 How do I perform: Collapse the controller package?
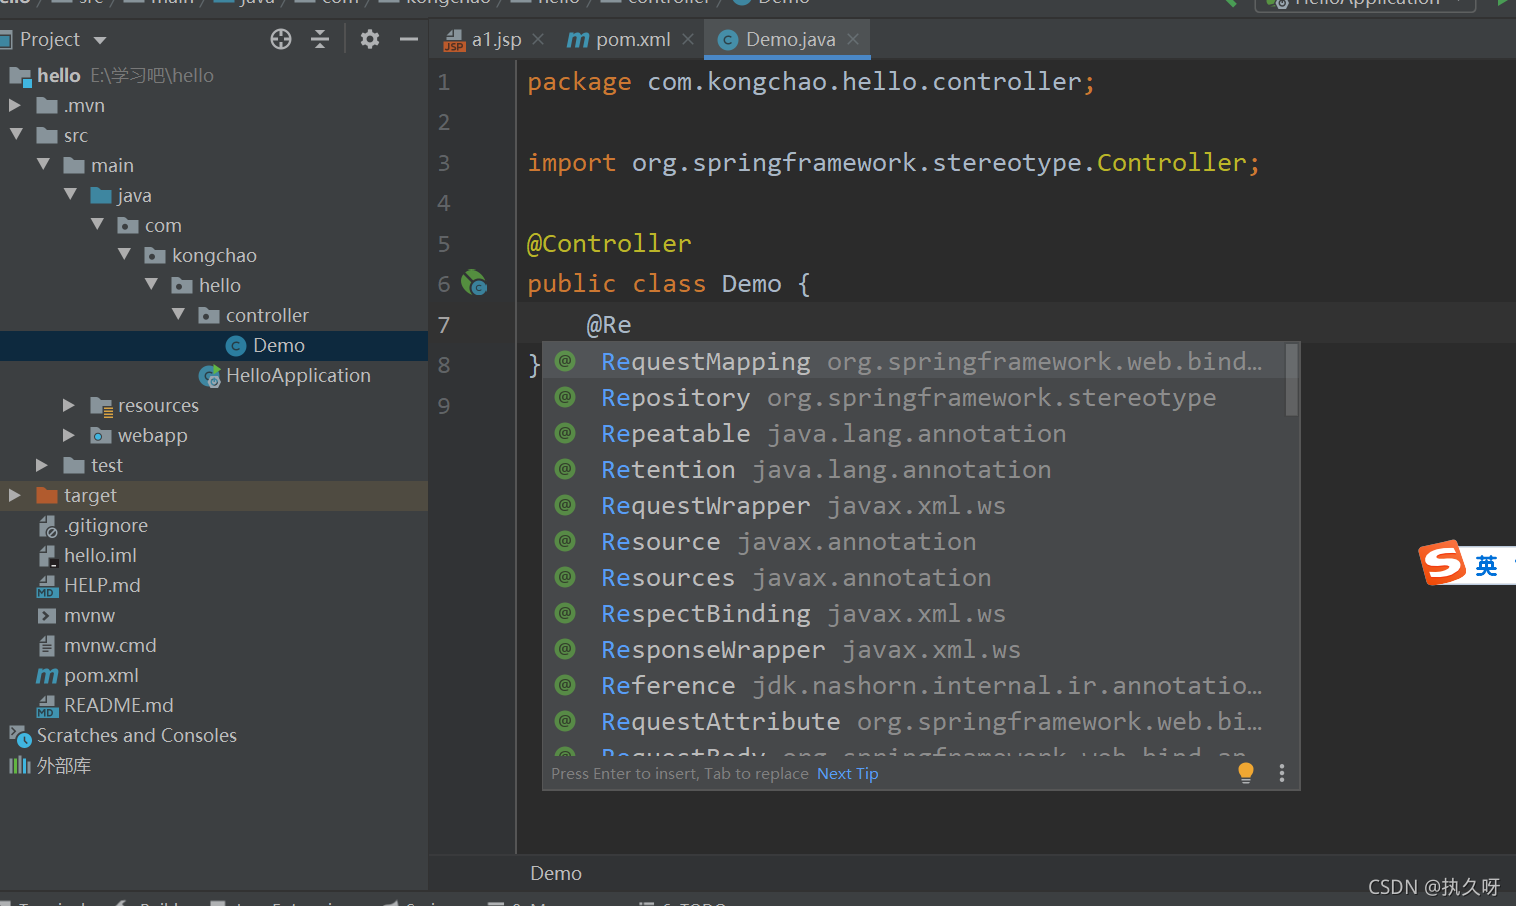pos(178,315)
